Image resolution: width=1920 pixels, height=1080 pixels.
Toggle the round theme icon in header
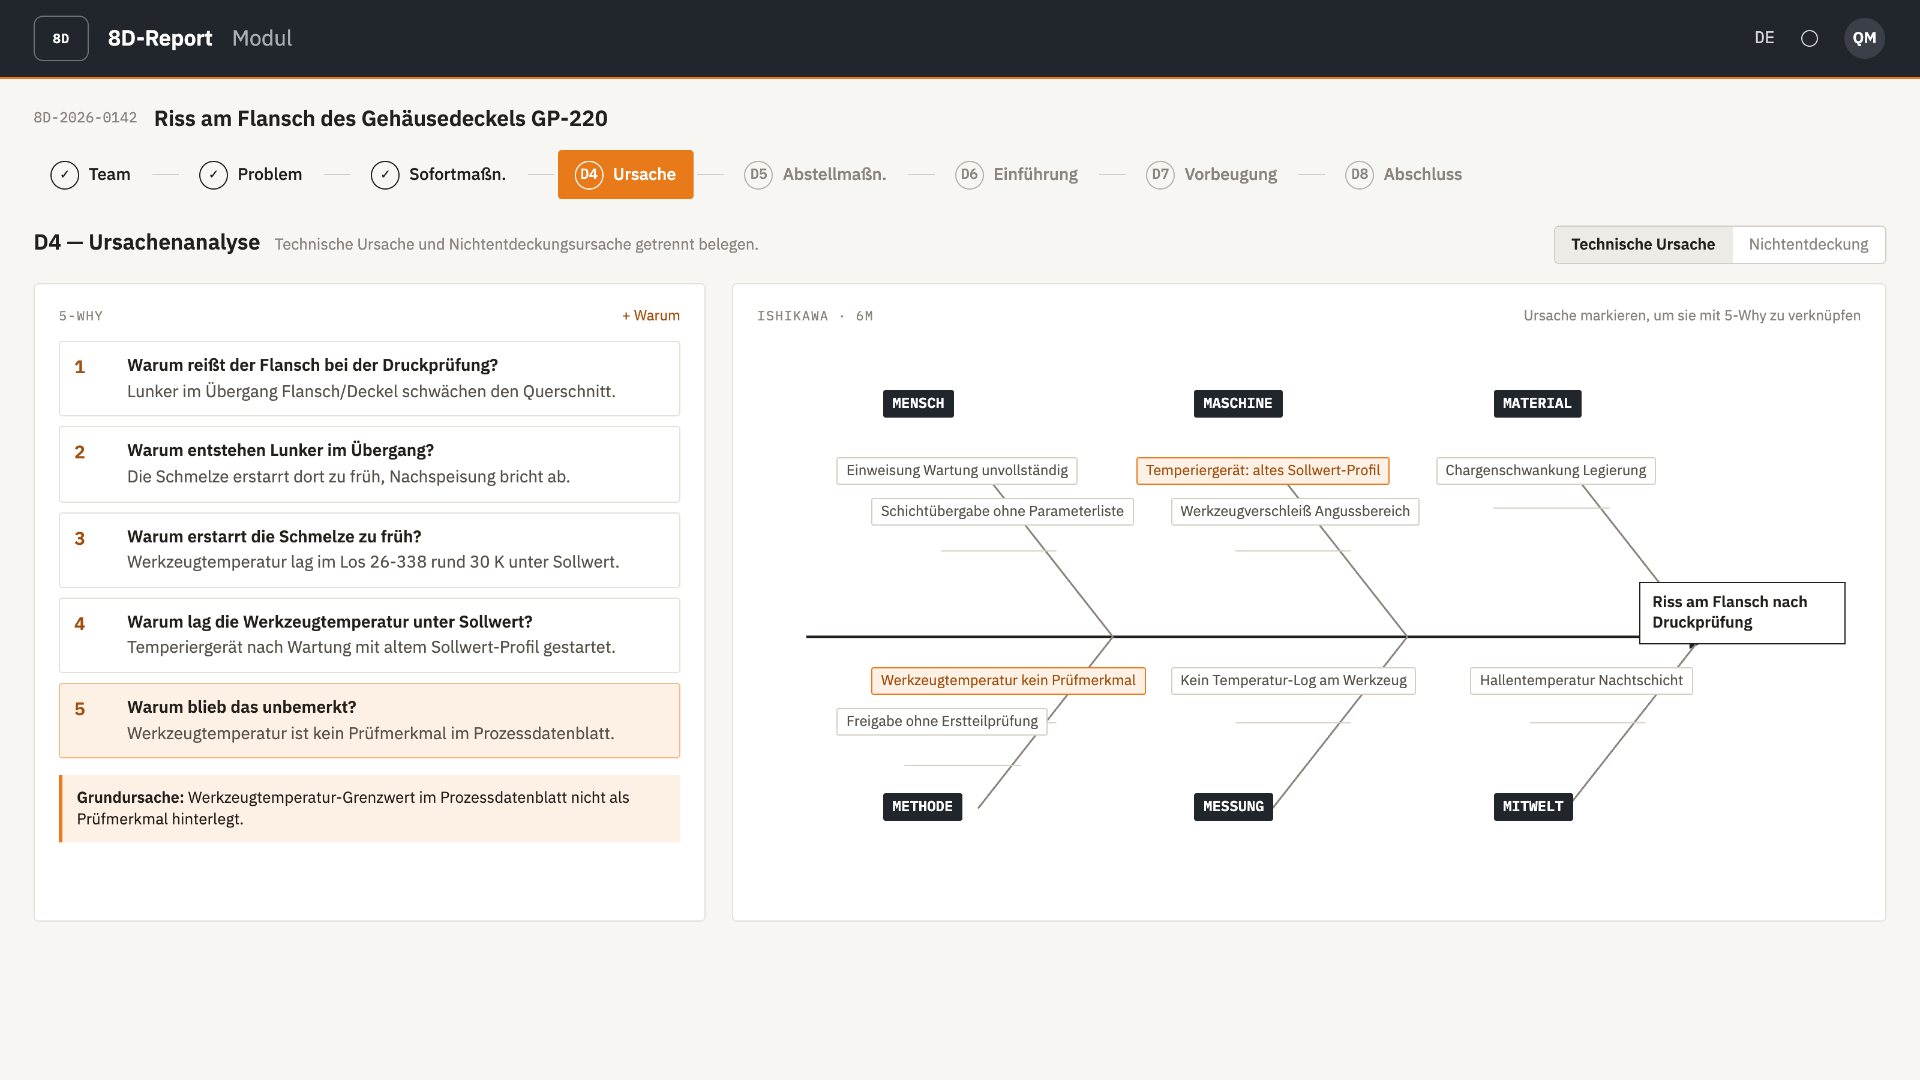1809,38
